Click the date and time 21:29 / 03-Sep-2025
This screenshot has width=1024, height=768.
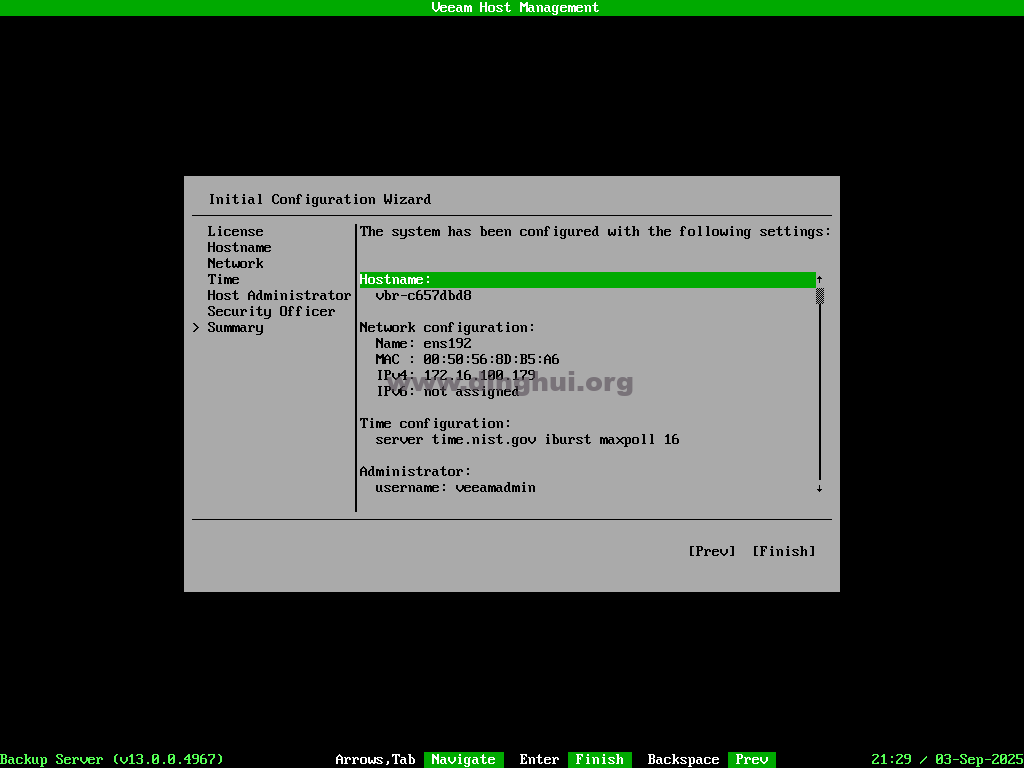click(x=948, y=760)
